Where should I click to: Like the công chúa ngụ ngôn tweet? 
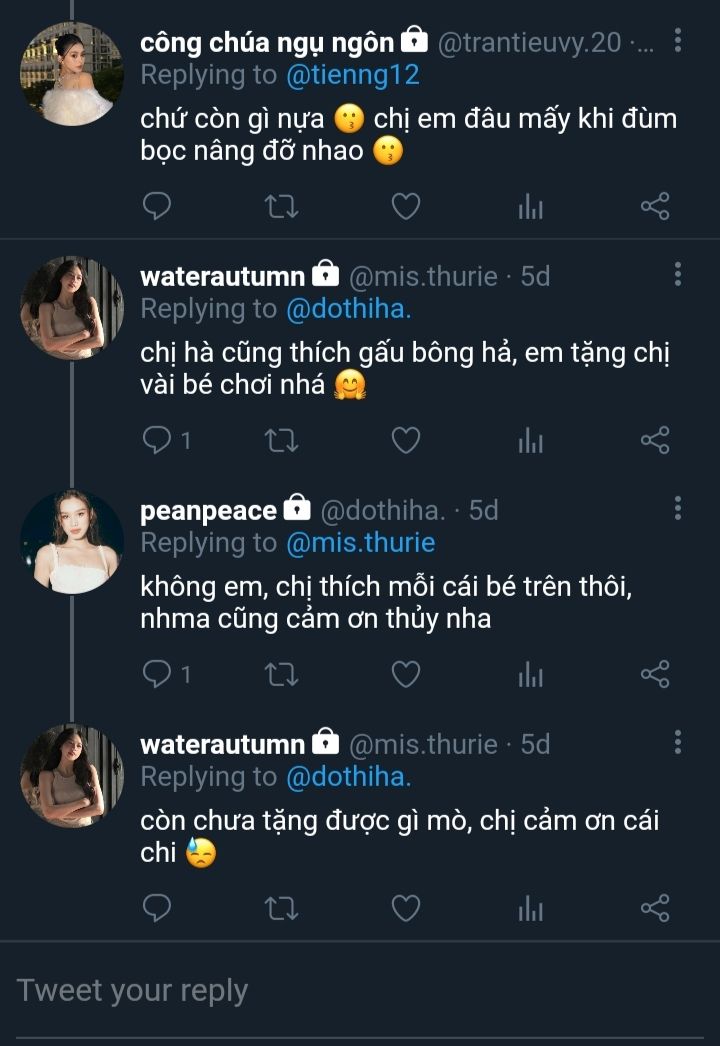click(405, 207)
